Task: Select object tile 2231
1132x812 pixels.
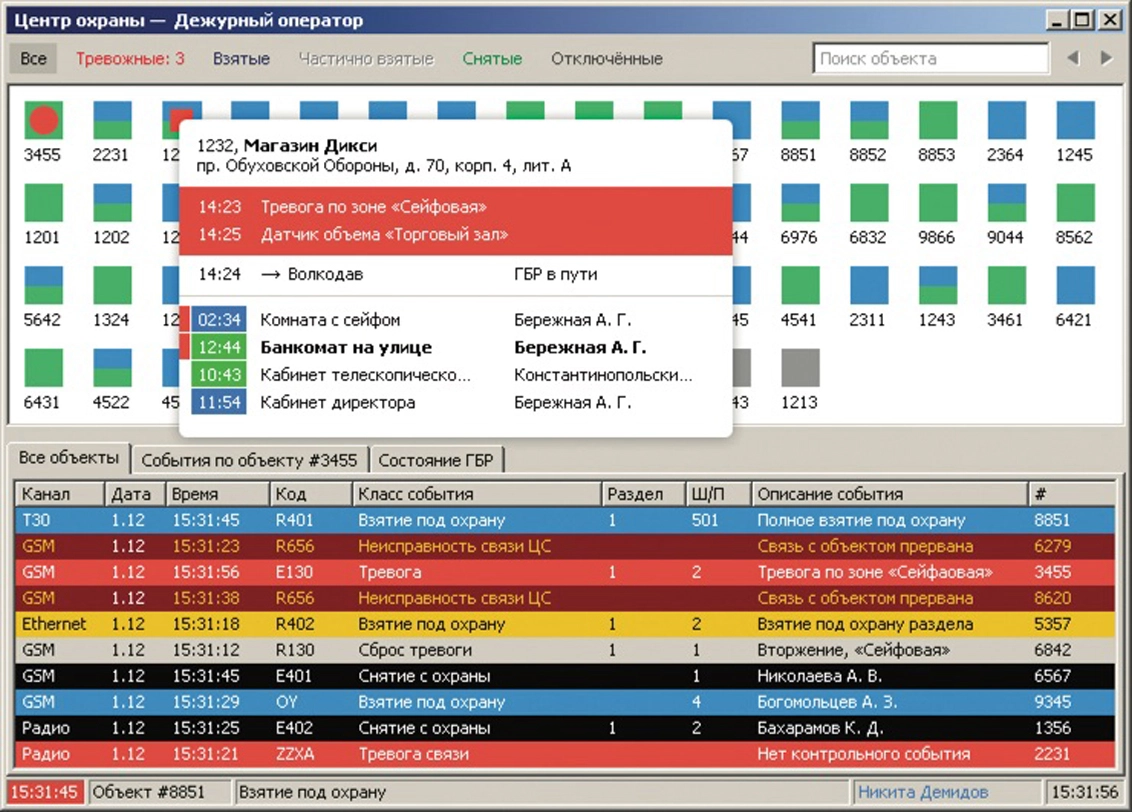Action: coord(111,121)
